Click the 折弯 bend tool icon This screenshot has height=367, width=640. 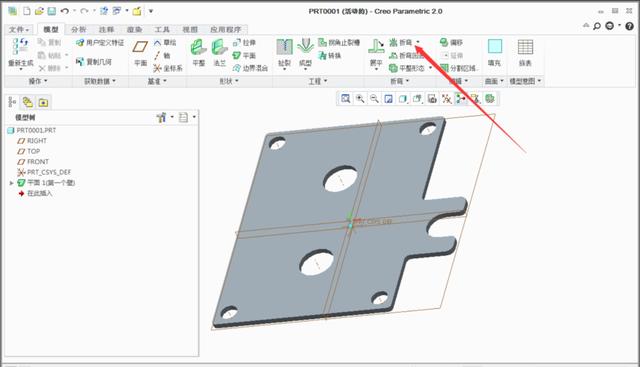point(393,42)
